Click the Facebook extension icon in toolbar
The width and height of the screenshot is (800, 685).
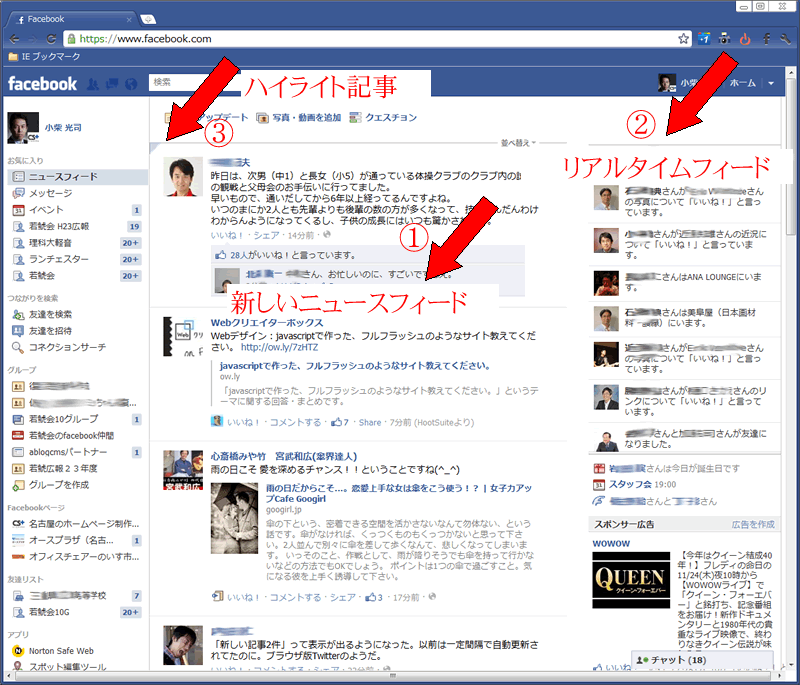(x=766, y=39)
